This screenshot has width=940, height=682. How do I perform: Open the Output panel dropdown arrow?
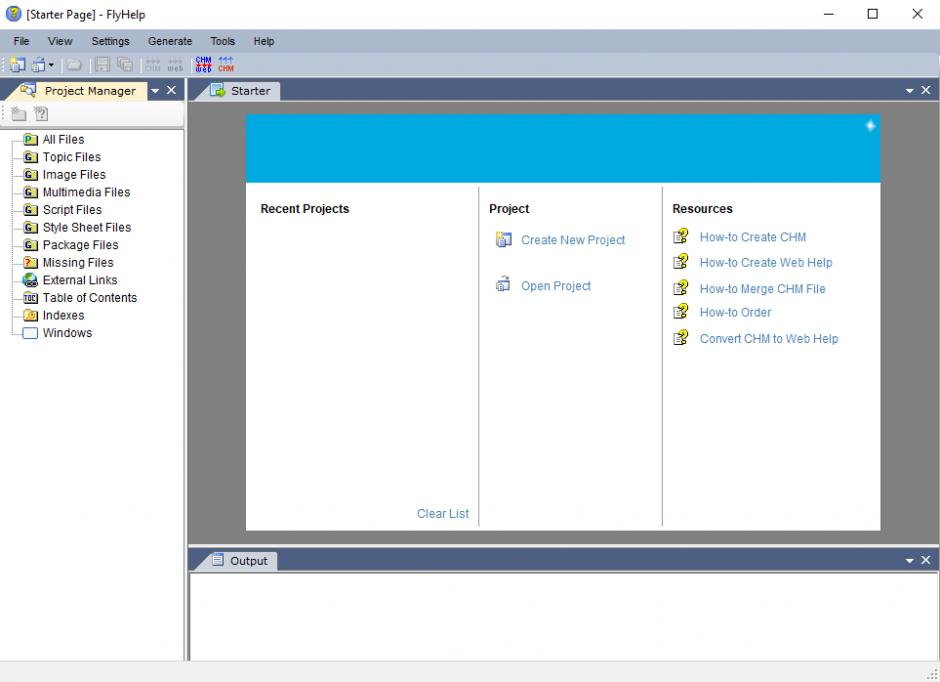(x=909, y=560)
